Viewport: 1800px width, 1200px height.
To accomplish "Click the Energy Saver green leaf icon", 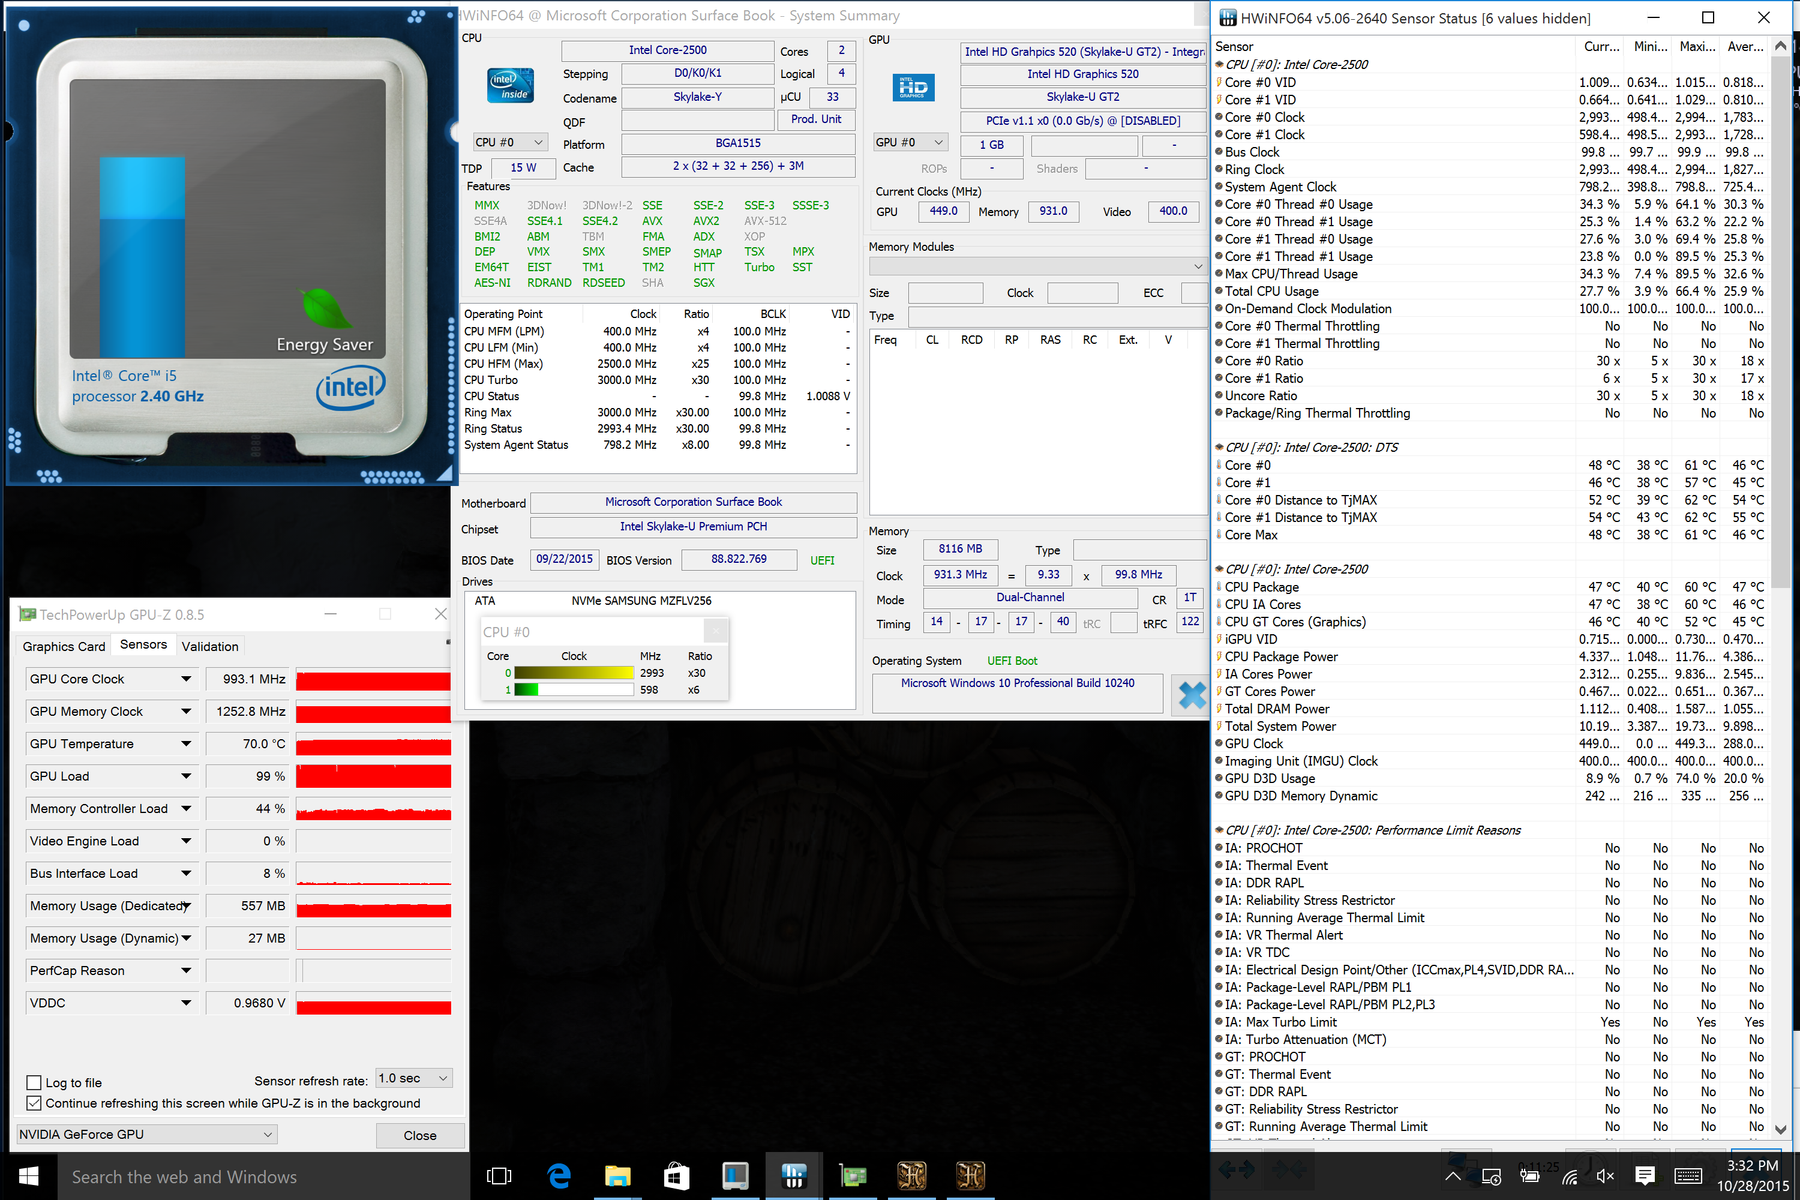I will coord(325,308).
